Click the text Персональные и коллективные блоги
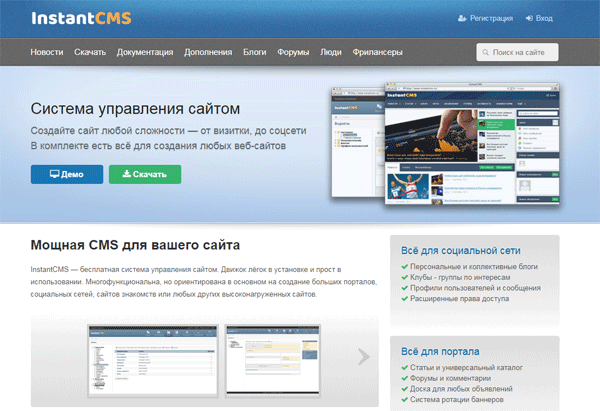Screen dimensions: 600x411 coord(474,266)
